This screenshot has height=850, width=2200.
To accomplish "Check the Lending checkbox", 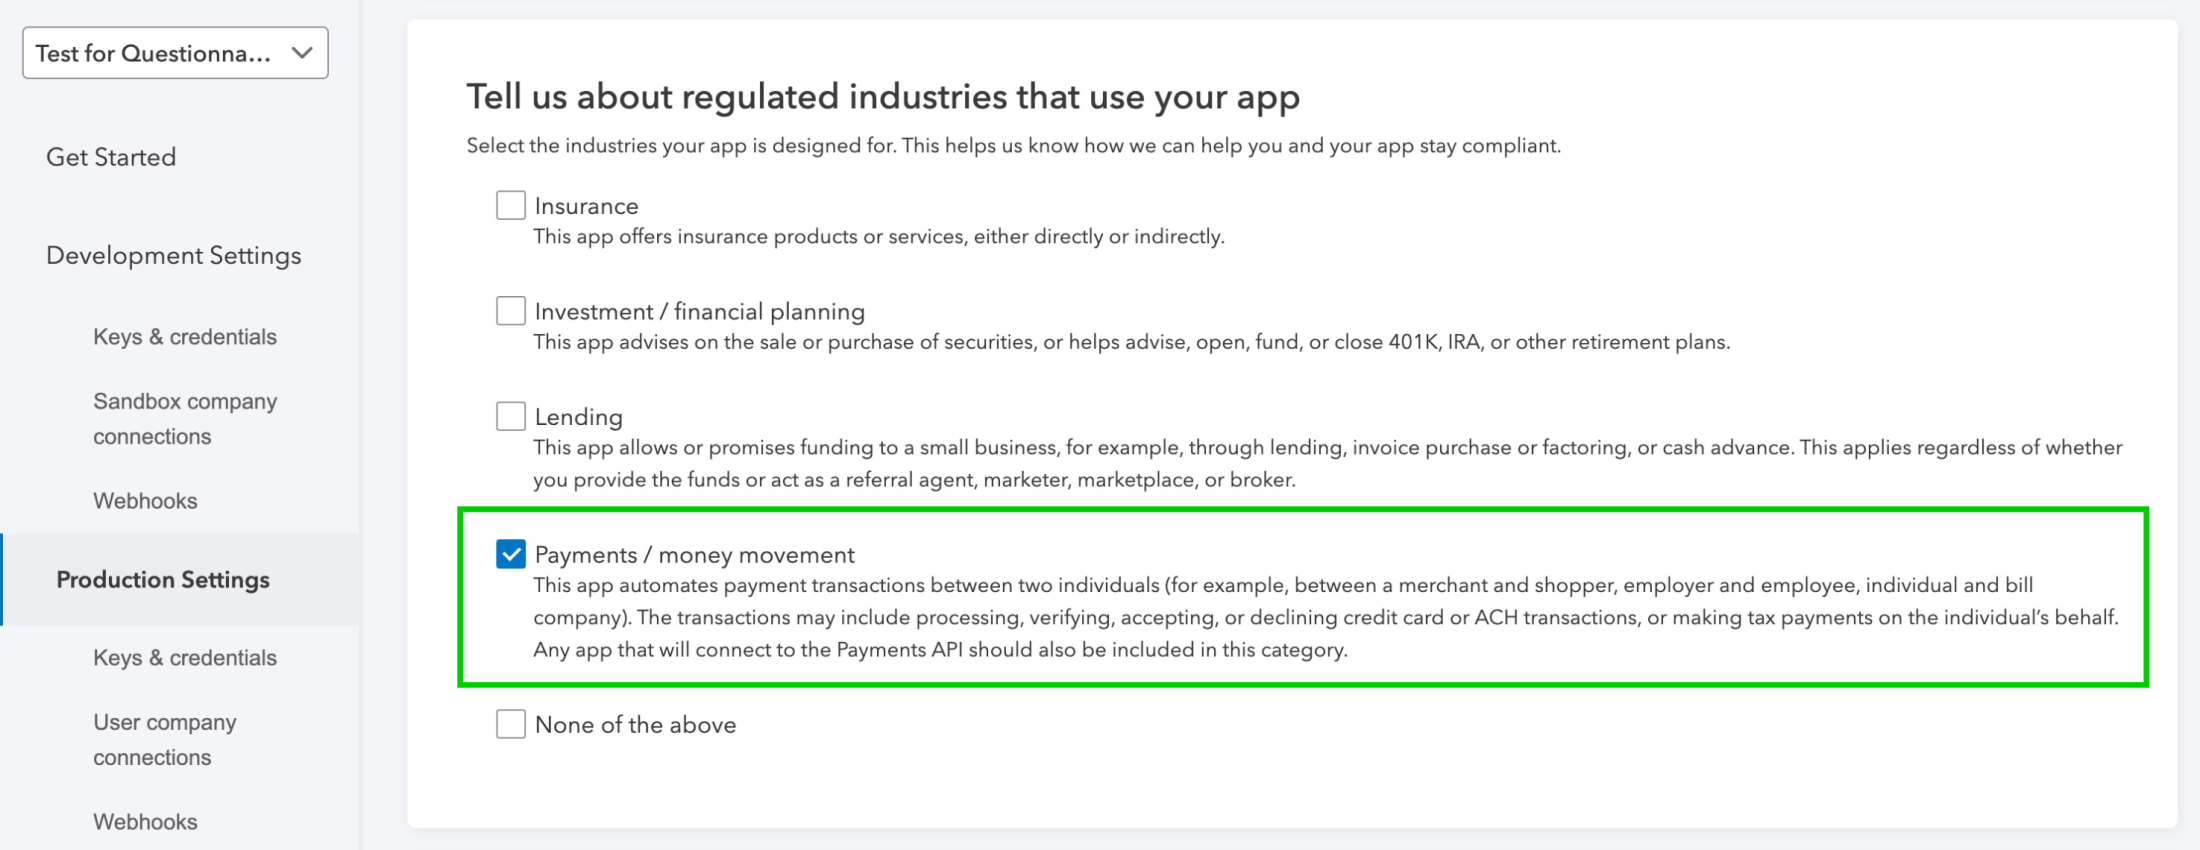I will click(x=511, y=415).
